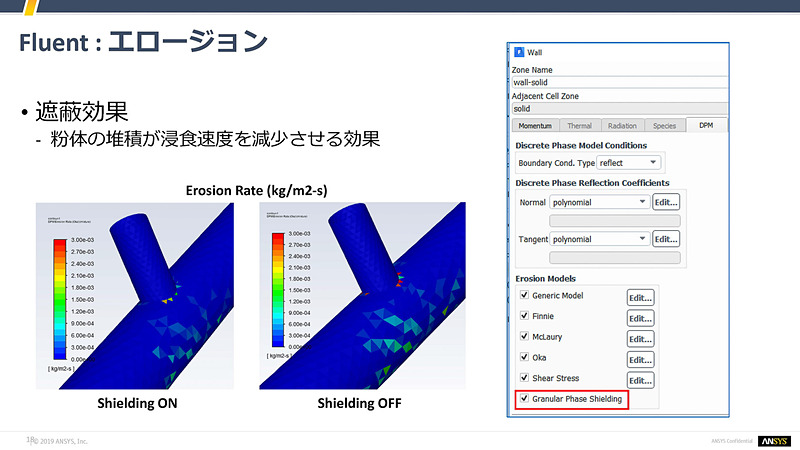Toggle the Finnie erosion model checkbox
Image resolution: width=800 pixels, height=450 pixels.
pos(524,315)
